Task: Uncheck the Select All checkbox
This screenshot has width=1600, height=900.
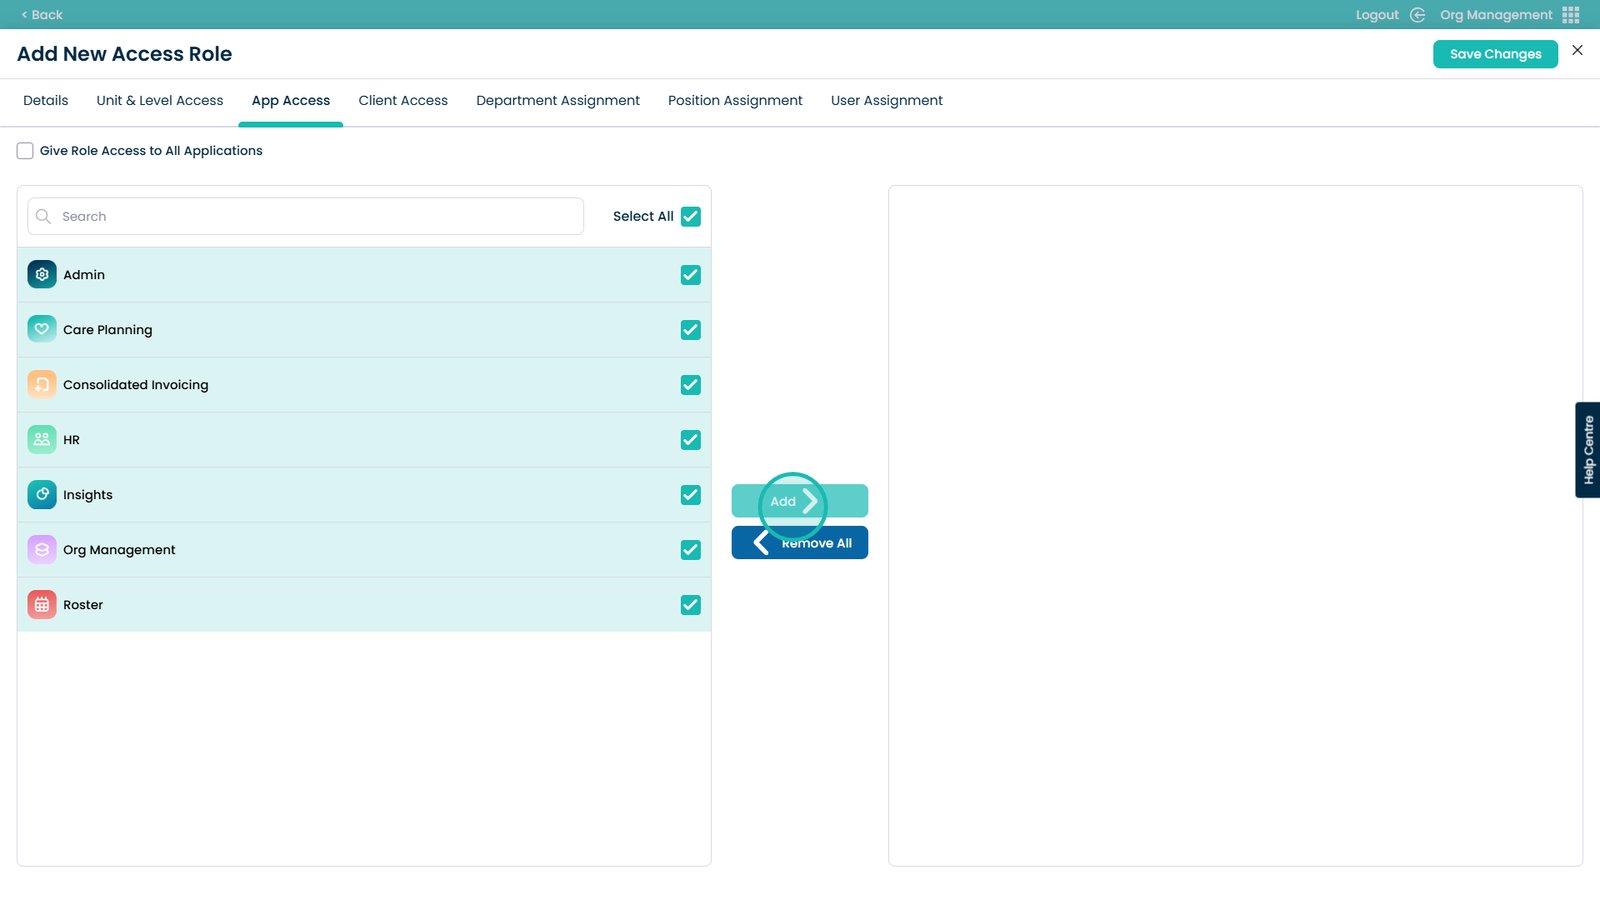Action: coord(690,217)
